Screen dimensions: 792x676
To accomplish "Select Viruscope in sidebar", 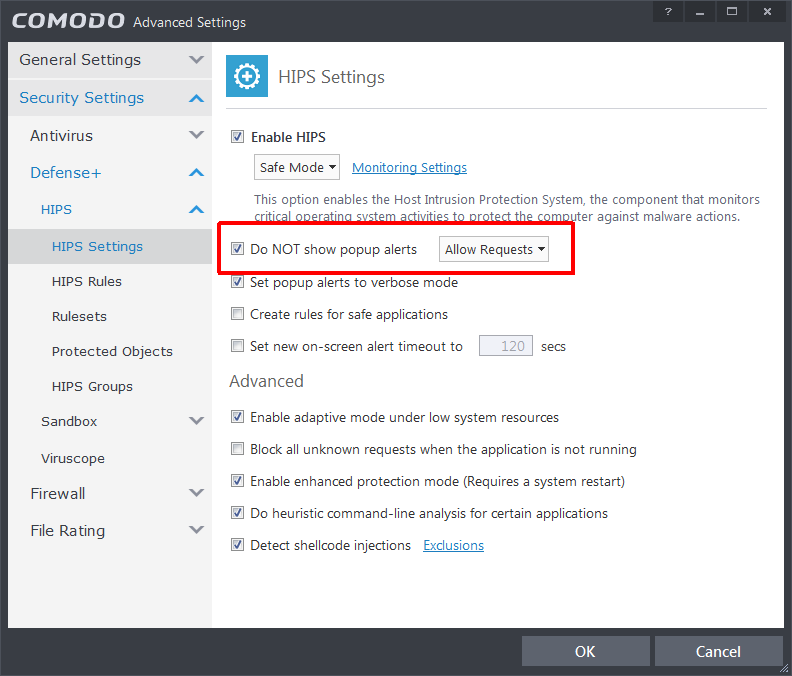I will (73, 458).
